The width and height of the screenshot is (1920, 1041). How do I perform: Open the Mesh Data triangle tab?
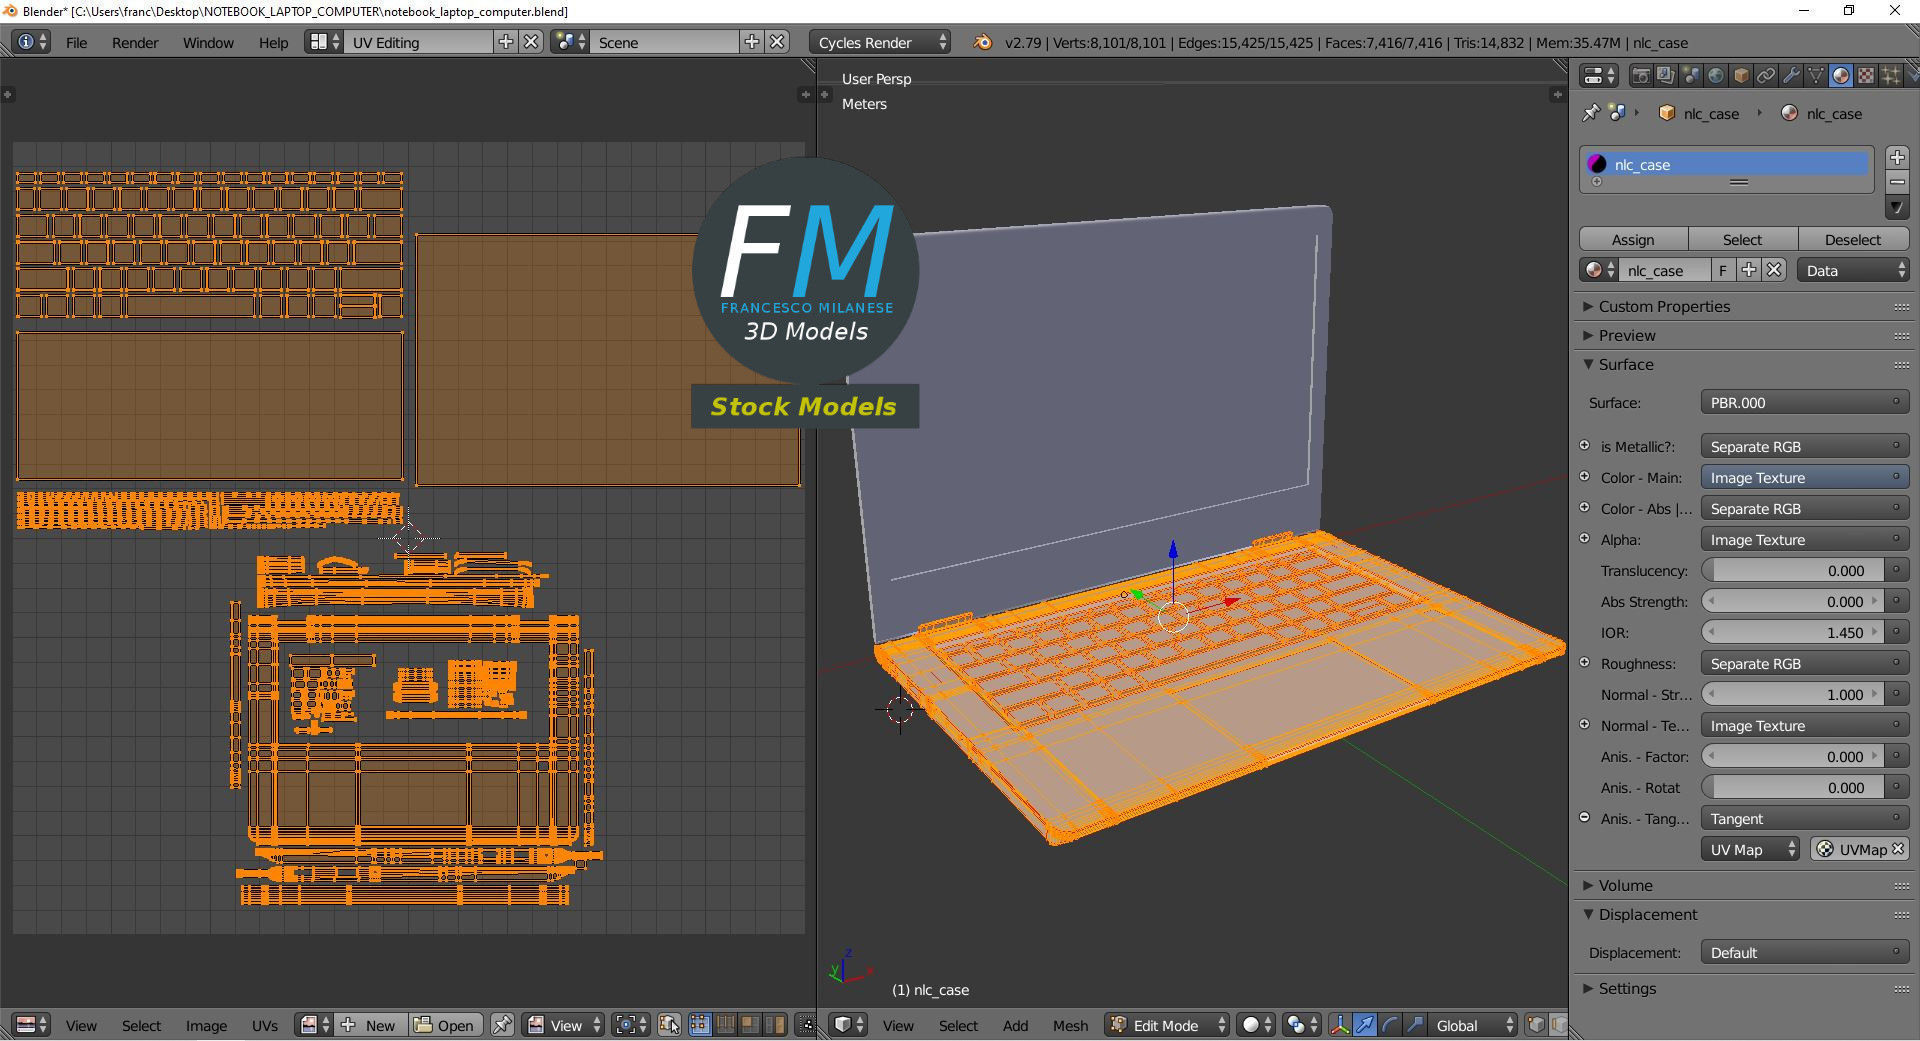point(1816,75)
